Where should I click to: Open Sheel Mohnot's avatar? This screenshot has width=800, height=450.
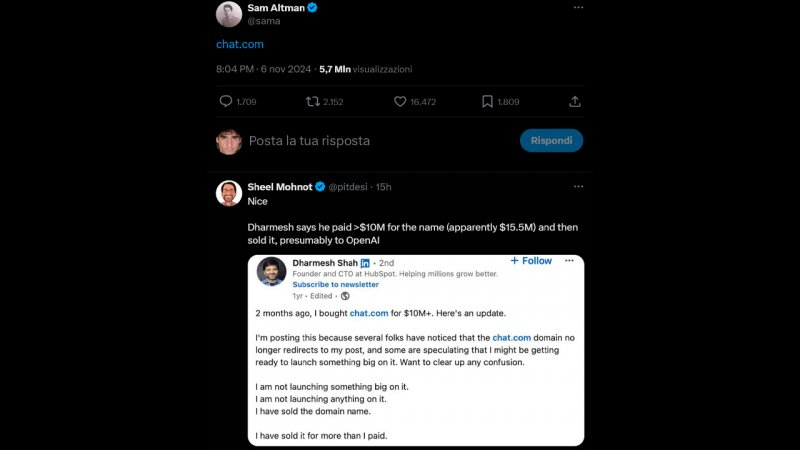229,193
